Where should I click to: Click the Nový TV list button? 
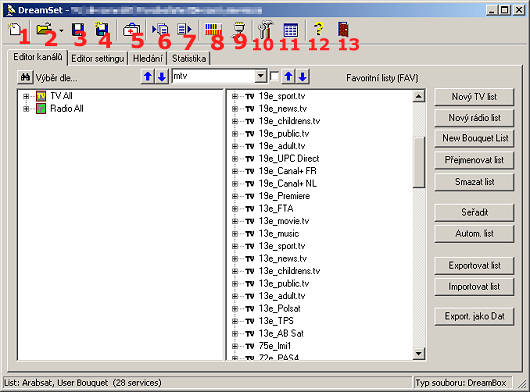474,97
